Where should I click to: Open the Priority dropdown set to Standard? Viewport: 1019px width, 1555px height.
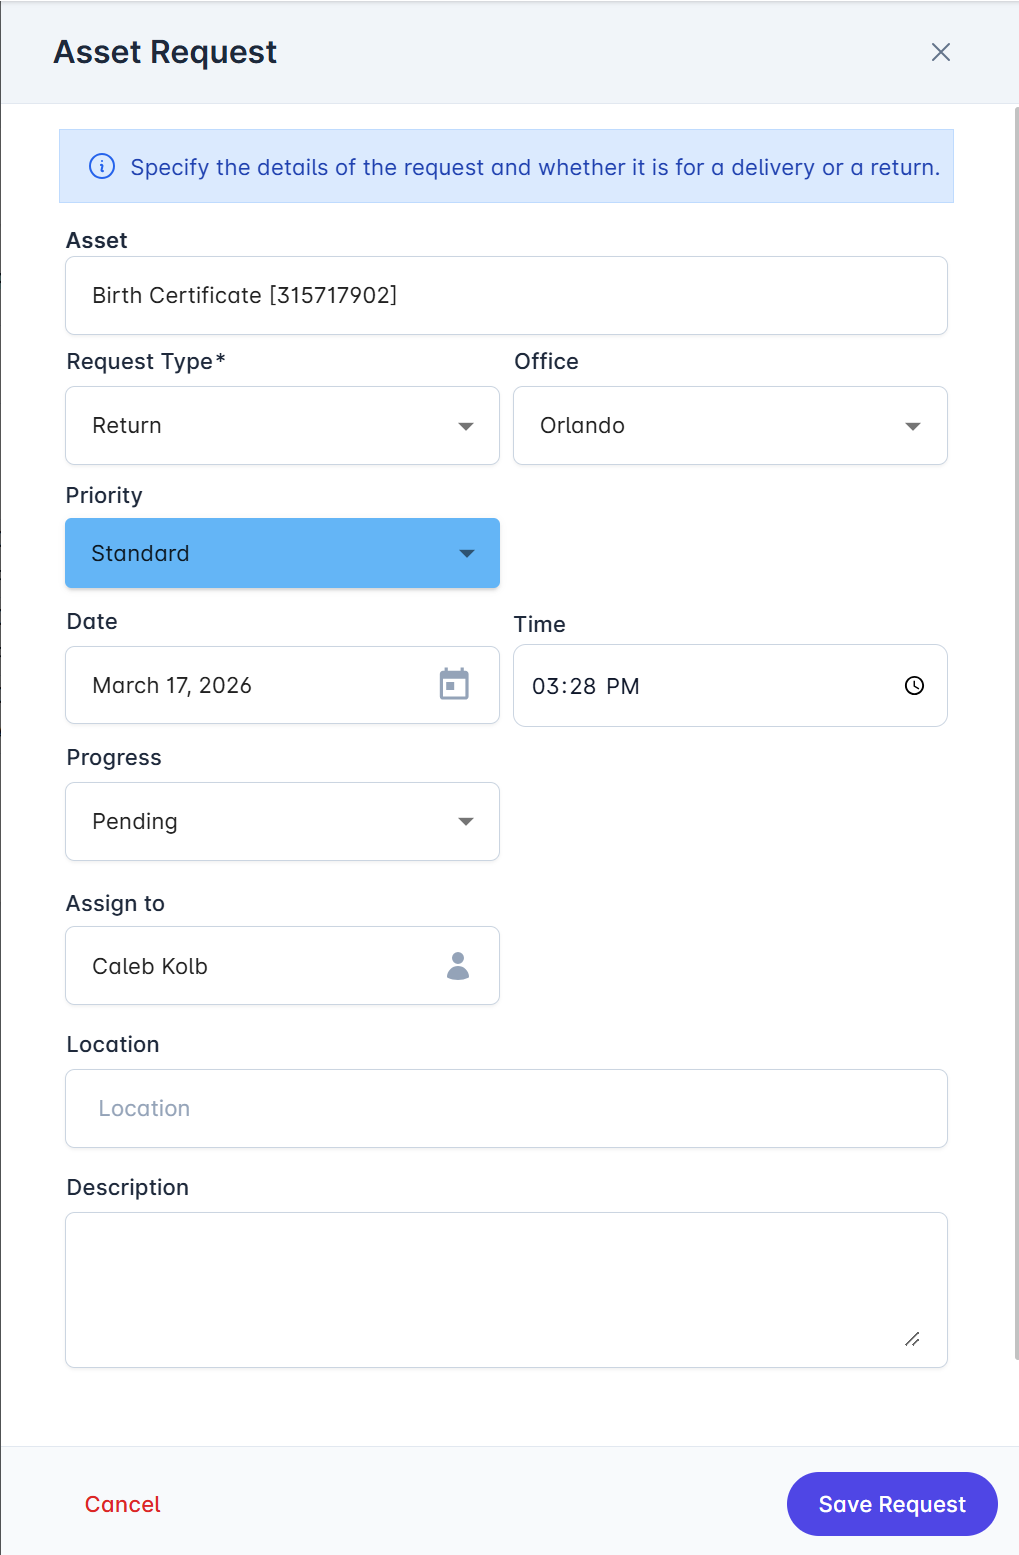coord(282,553)
